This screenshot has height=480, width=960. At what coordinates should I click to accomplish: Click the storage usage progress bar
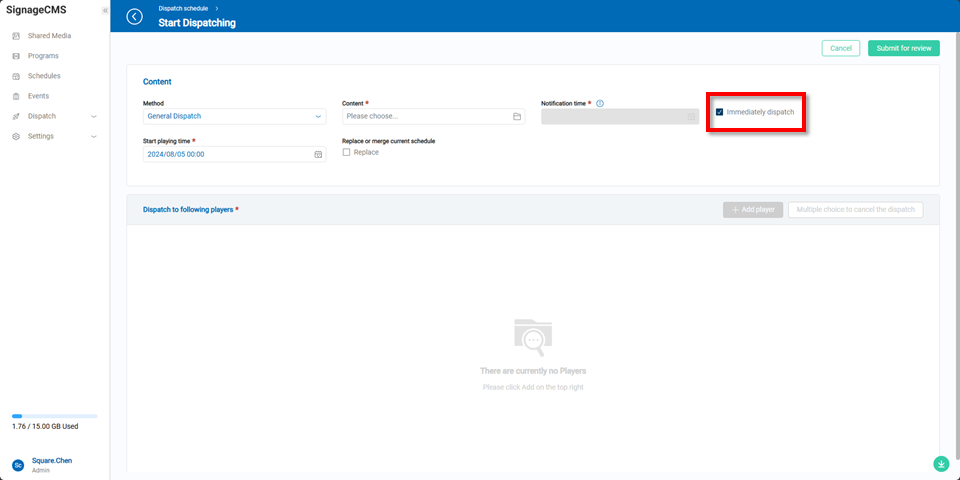54,416
